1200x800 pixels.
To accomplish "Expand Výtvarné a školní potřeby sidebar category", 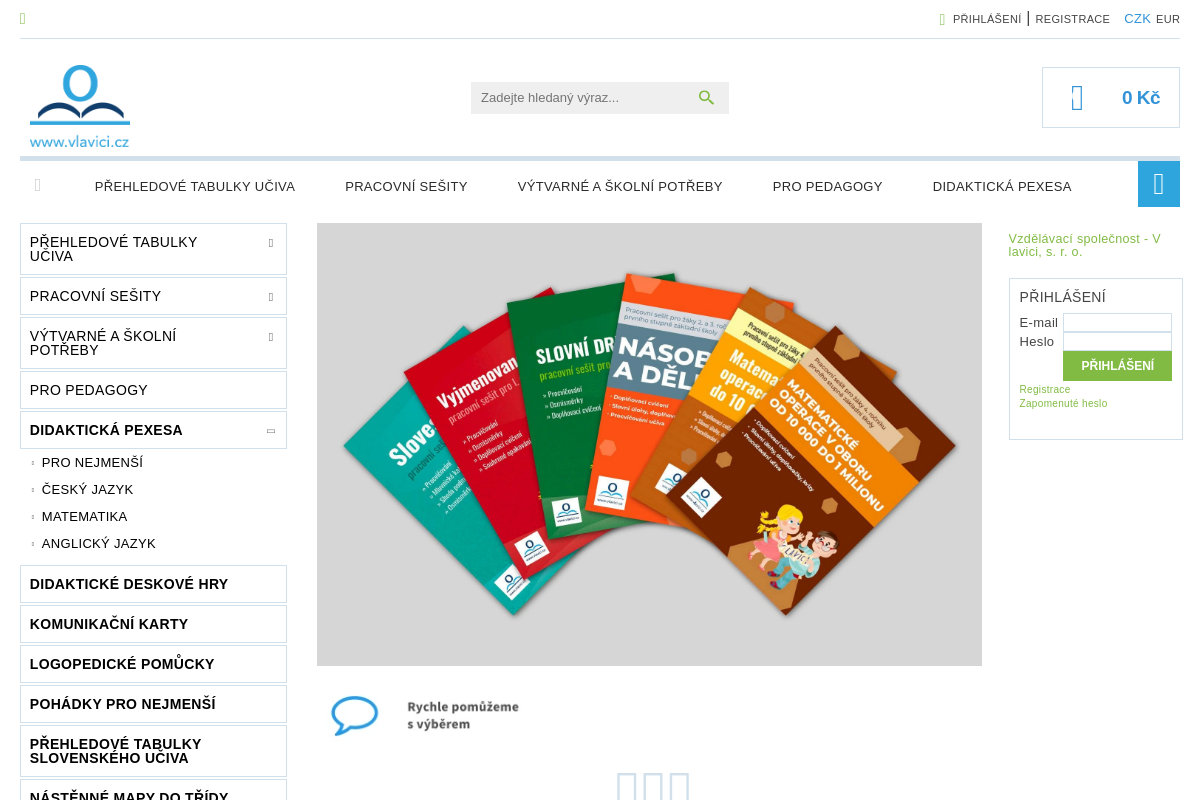I will (270, 337).
